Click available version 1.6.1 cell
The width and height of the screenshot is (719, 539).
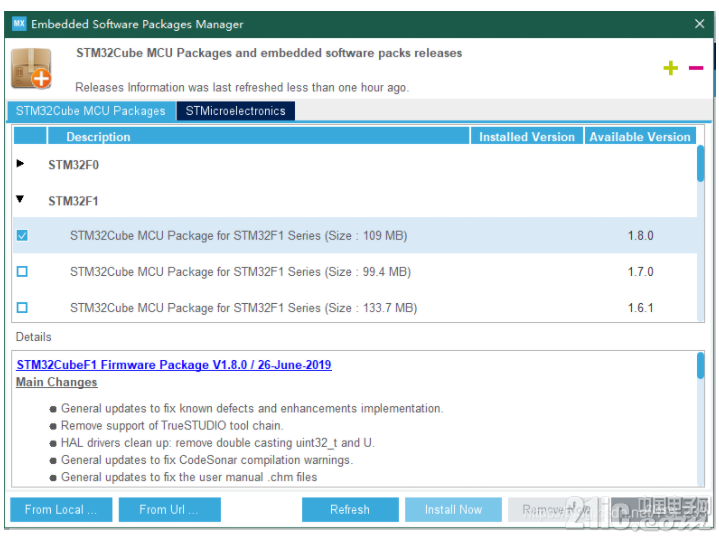coord(640,307)
